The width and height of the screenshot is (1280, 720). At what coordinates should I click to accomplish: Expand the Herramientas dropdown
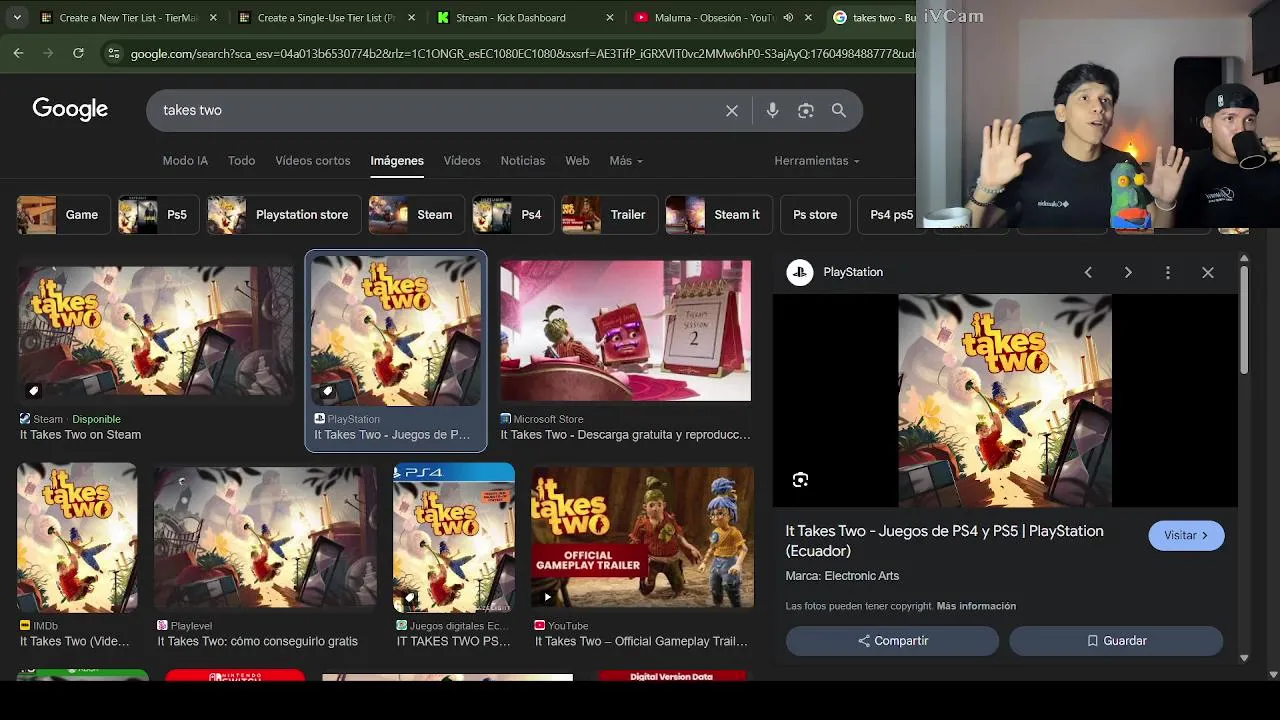(x=816, y=160)
